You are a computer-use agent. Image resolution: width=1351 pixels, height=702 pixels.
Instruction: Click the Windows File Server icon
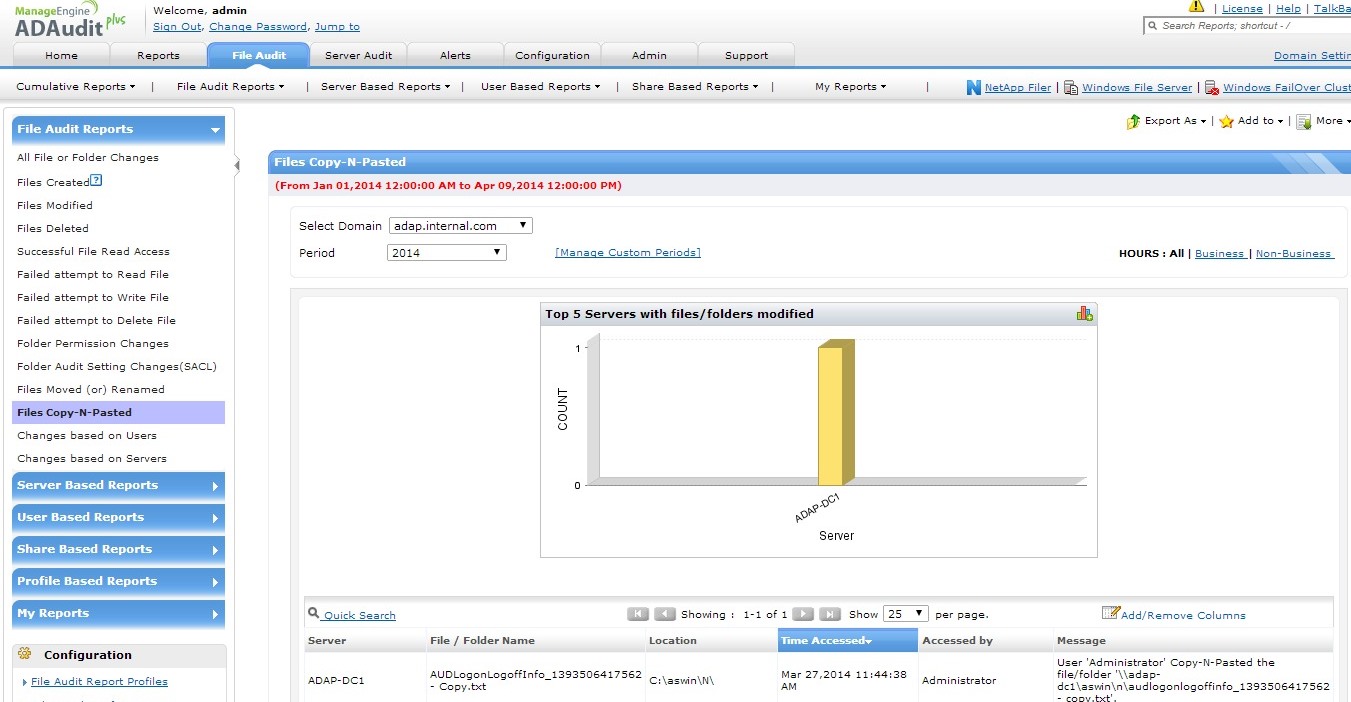pos(1070,87)
